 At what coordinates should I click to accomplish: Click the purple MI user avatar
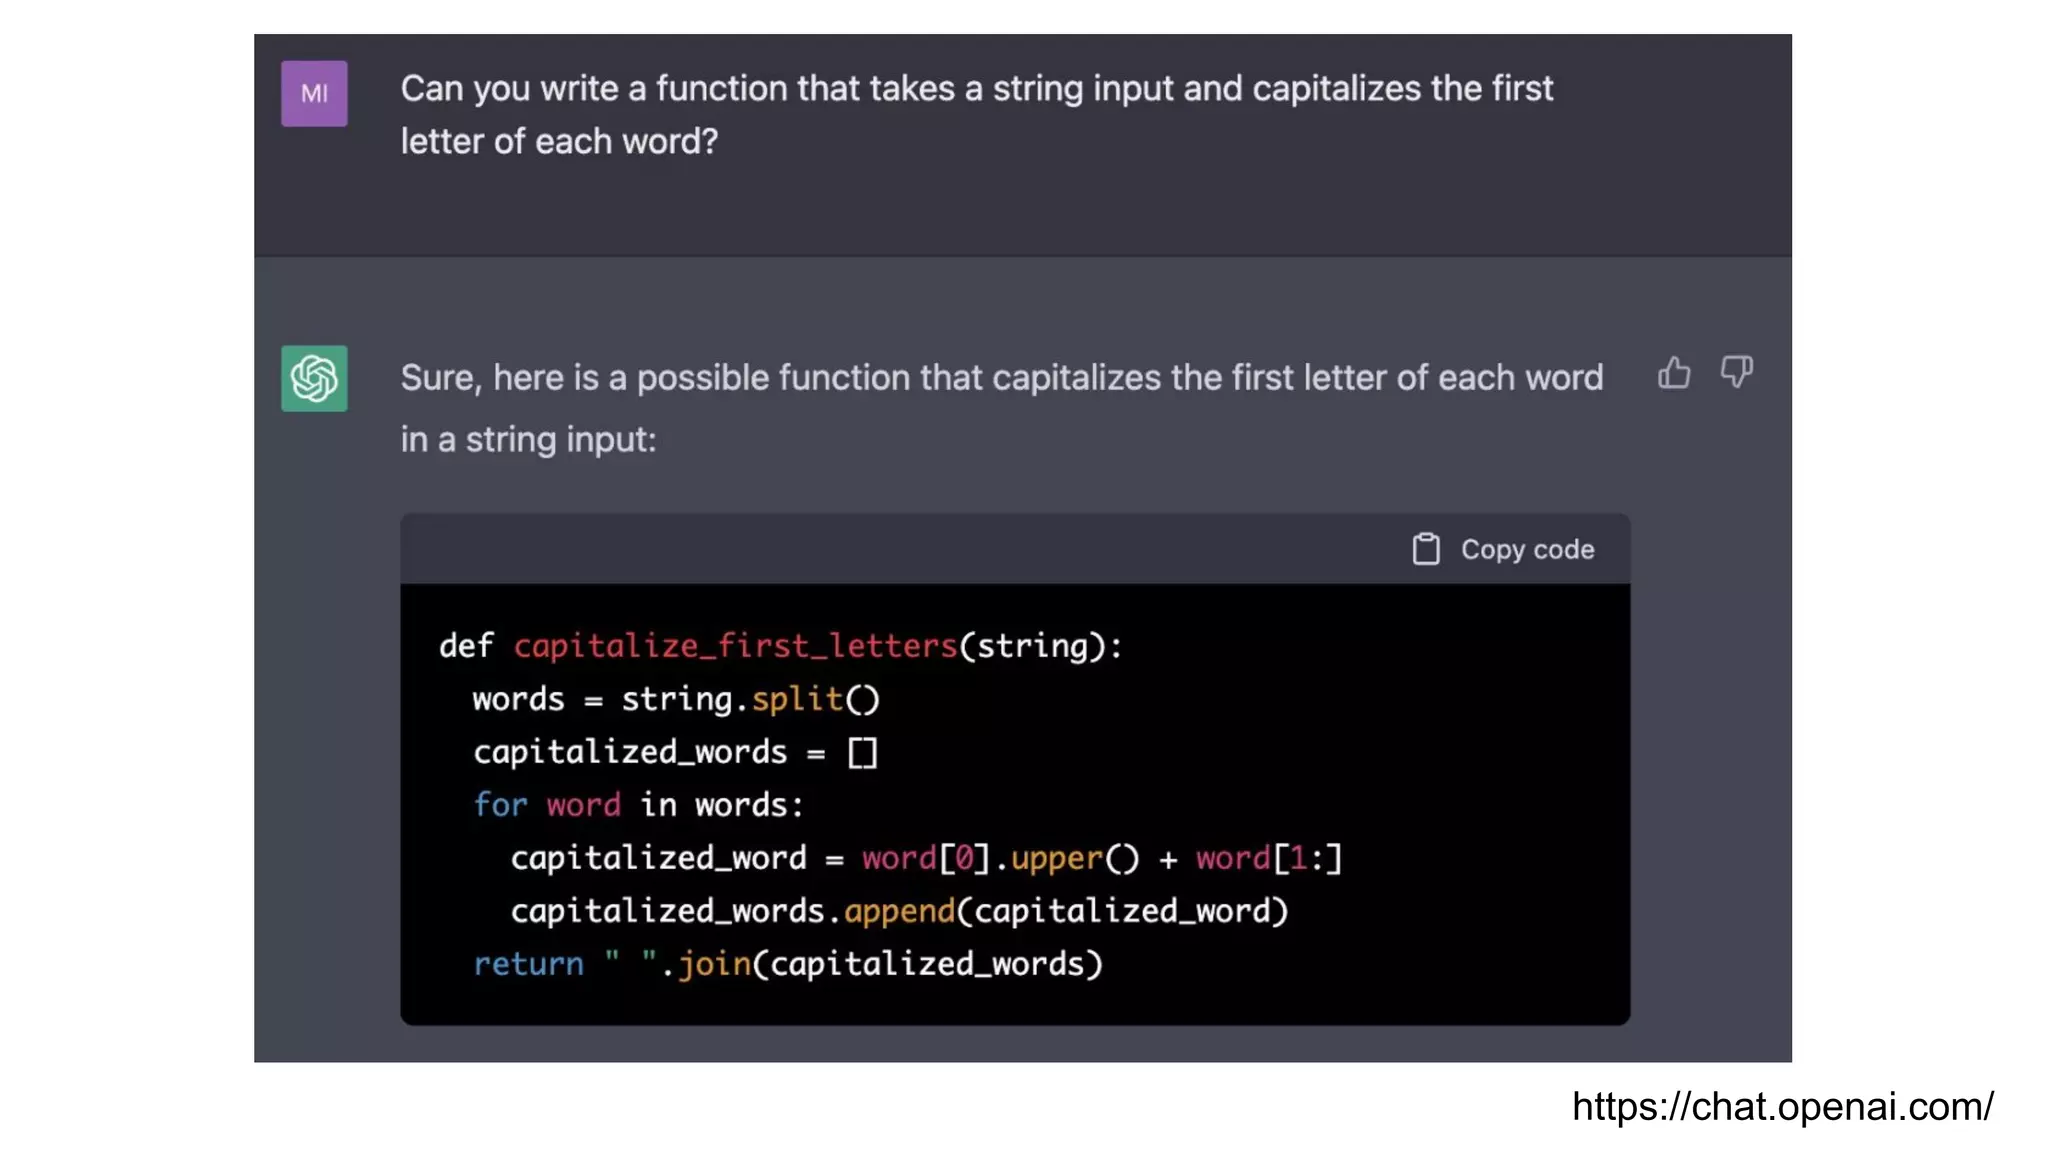[314, 93]
